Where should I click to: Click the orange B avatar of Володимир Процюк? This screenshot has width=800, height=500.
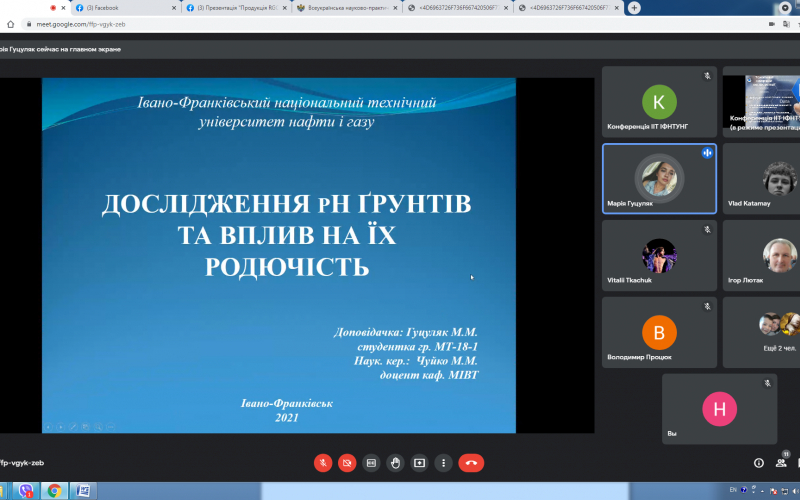(659, 333)
